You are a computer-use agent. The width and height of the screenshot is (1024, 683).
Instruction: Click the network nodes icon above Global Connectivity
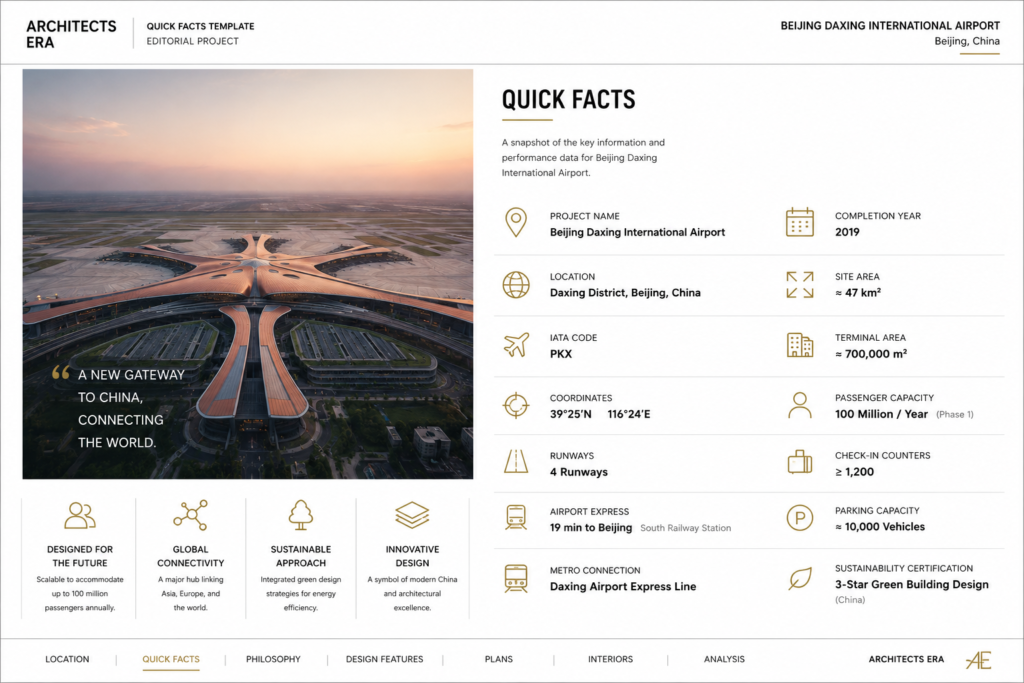click(x=190, y=515)
